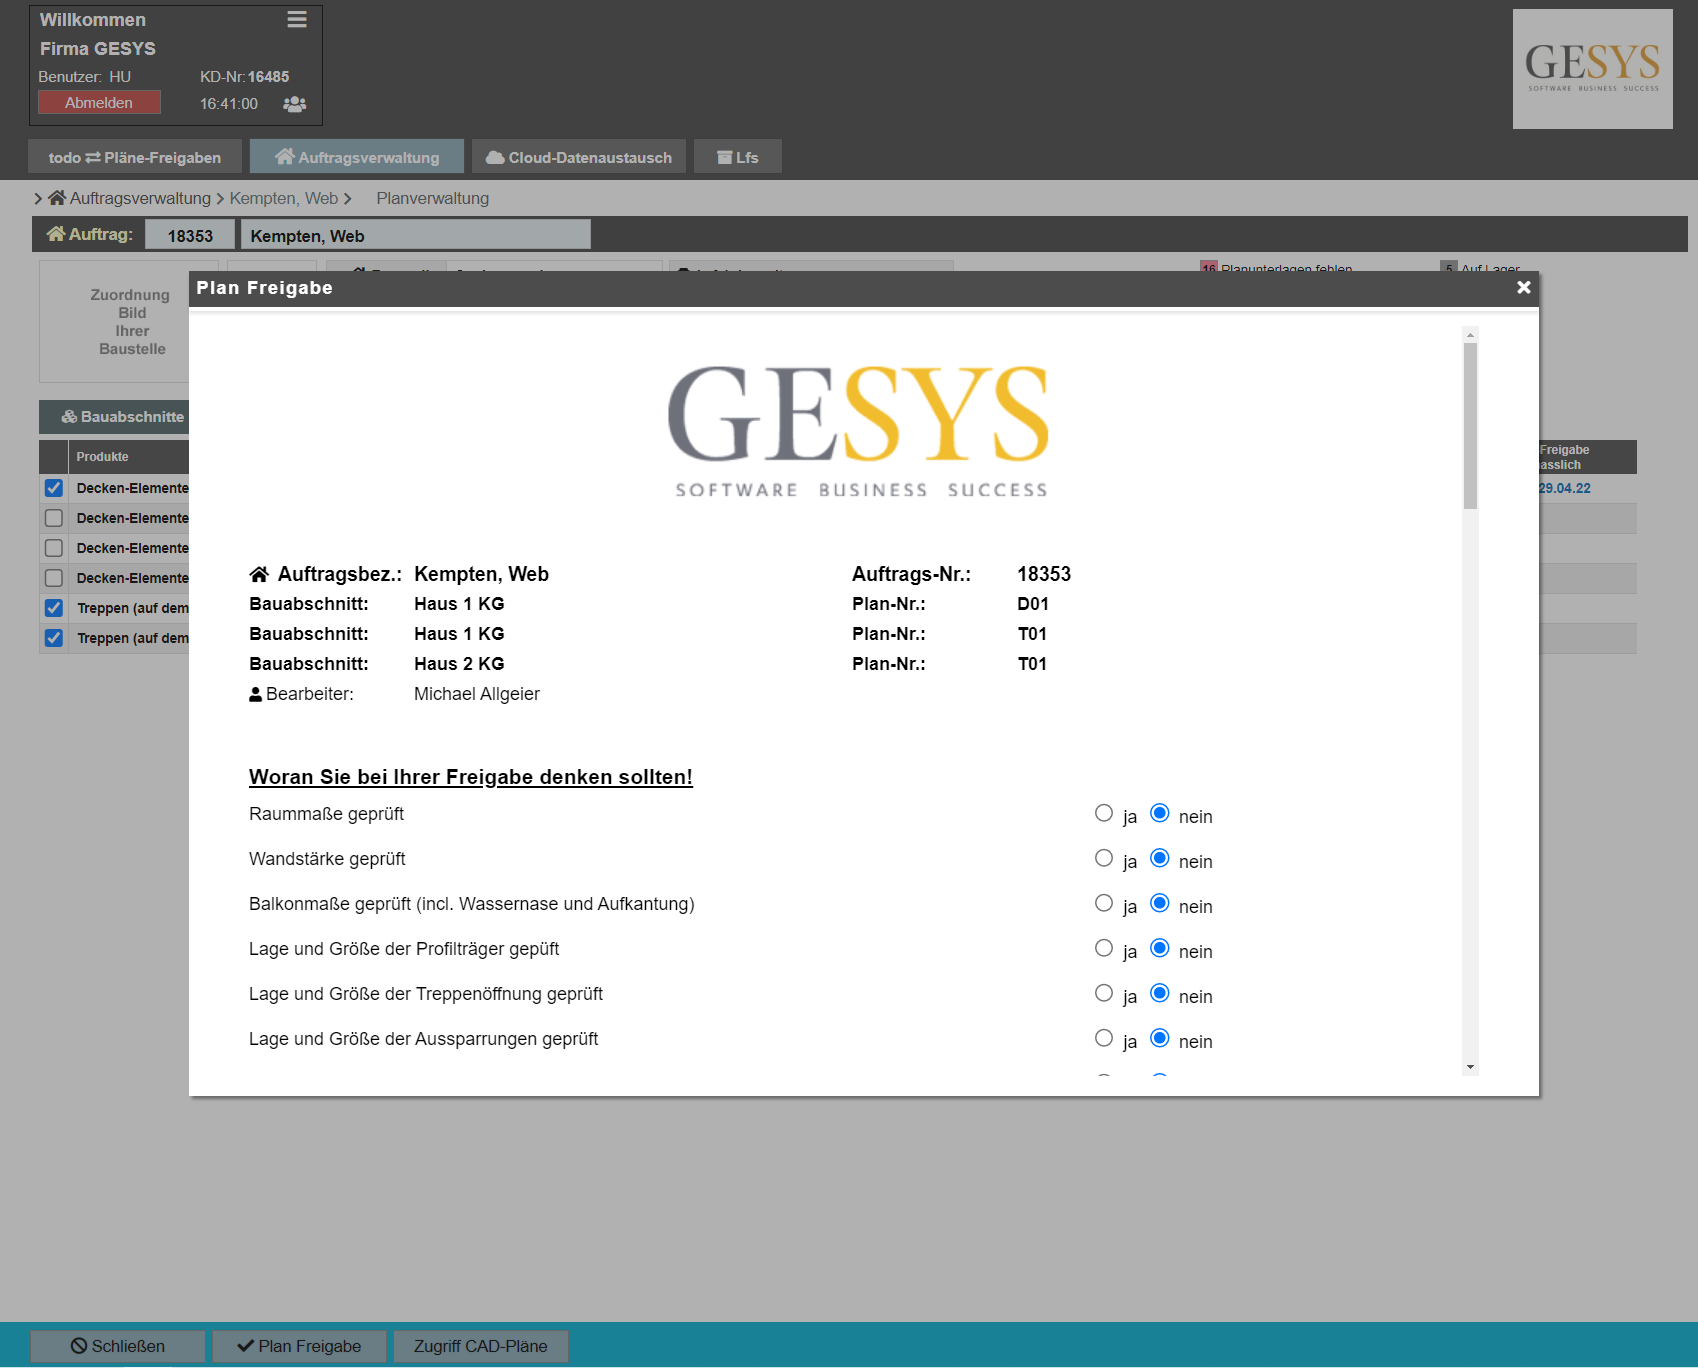Click the Haus 2 KG Bauabschnitt value
The image size is (1698, 1368).
point(459,664)
